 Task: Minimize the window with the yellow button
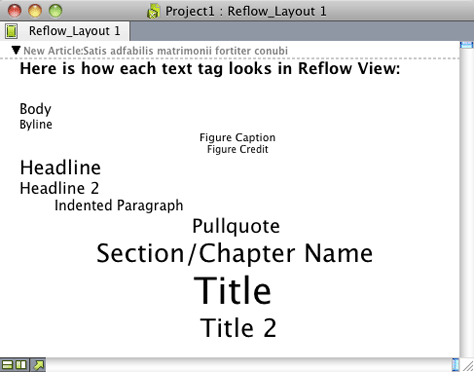pos(35,11)
